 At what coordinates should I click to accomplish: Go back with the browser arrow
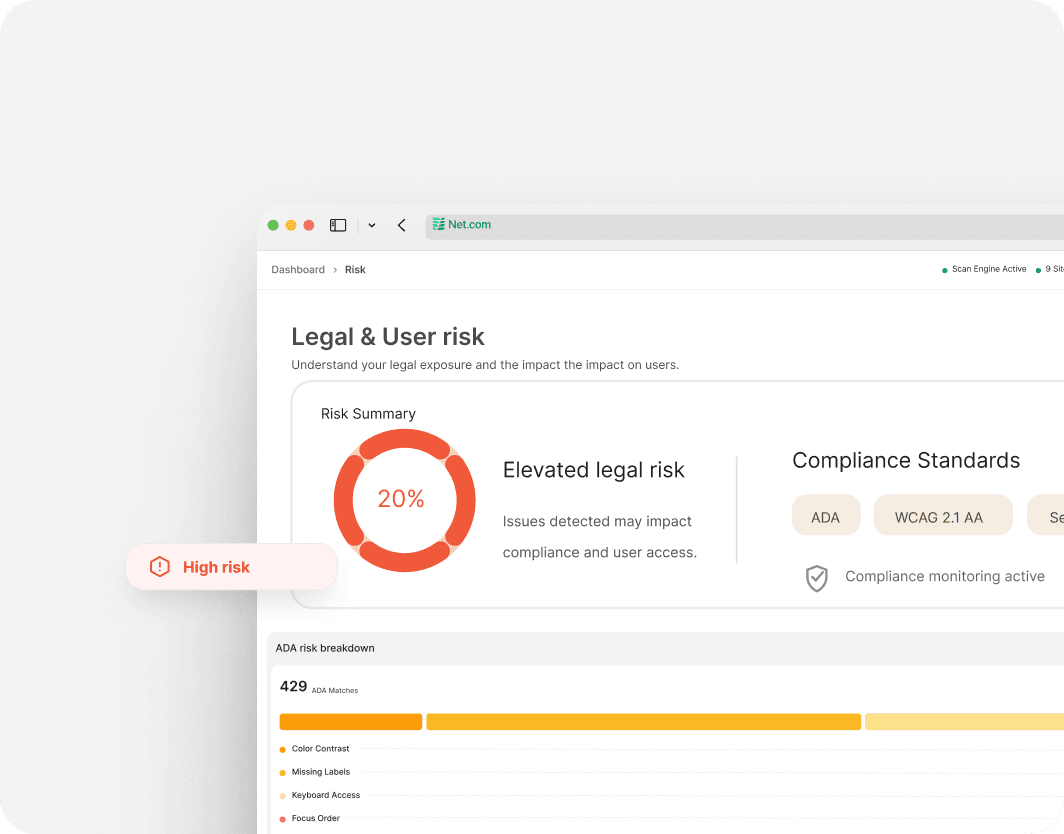pos(402,225)
